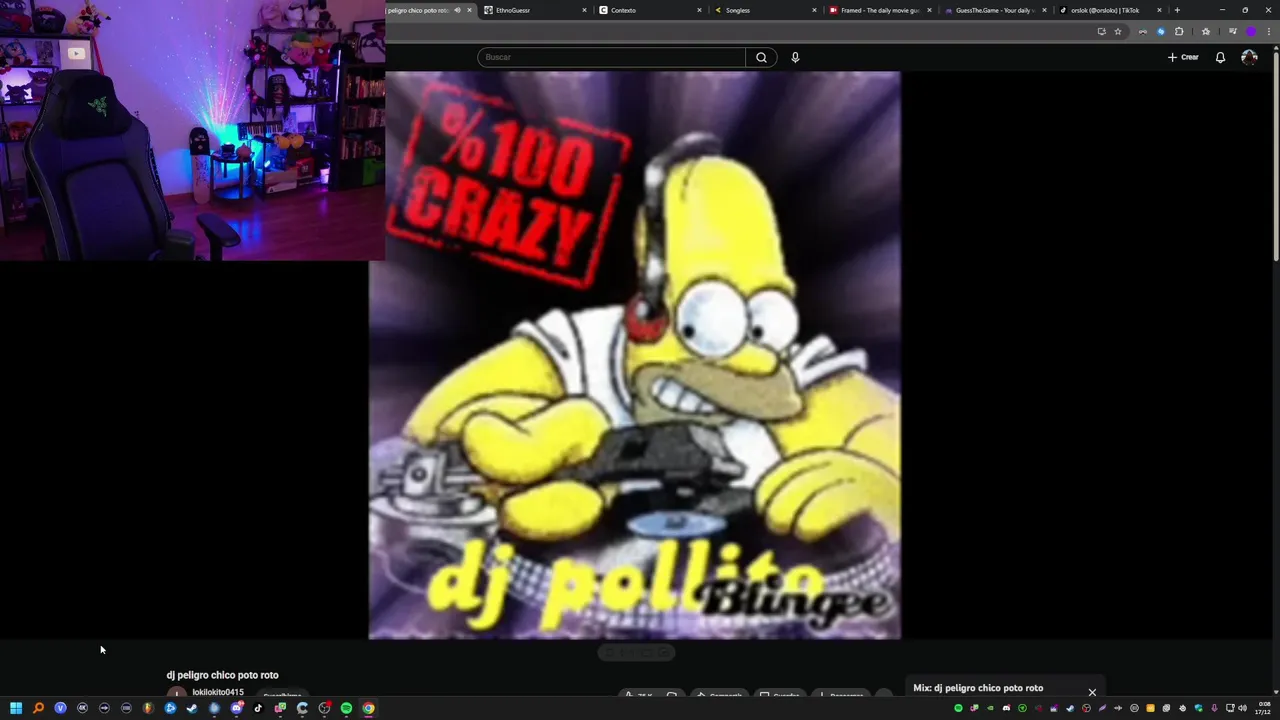Close the EthnoGuessr tab

click(585, 10)
